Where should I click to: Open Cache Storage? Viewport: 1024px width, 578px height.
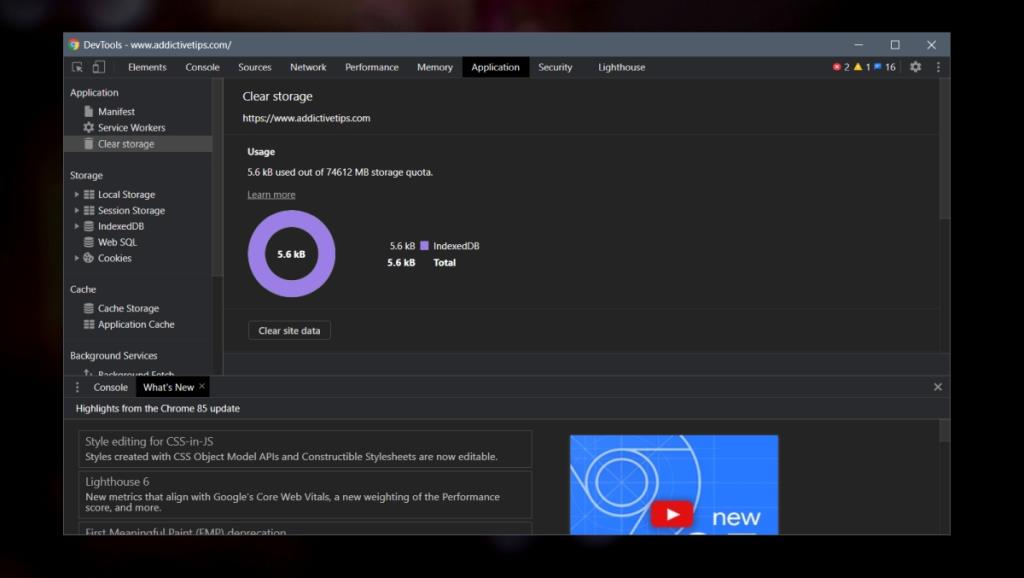(x=127, y=308)
